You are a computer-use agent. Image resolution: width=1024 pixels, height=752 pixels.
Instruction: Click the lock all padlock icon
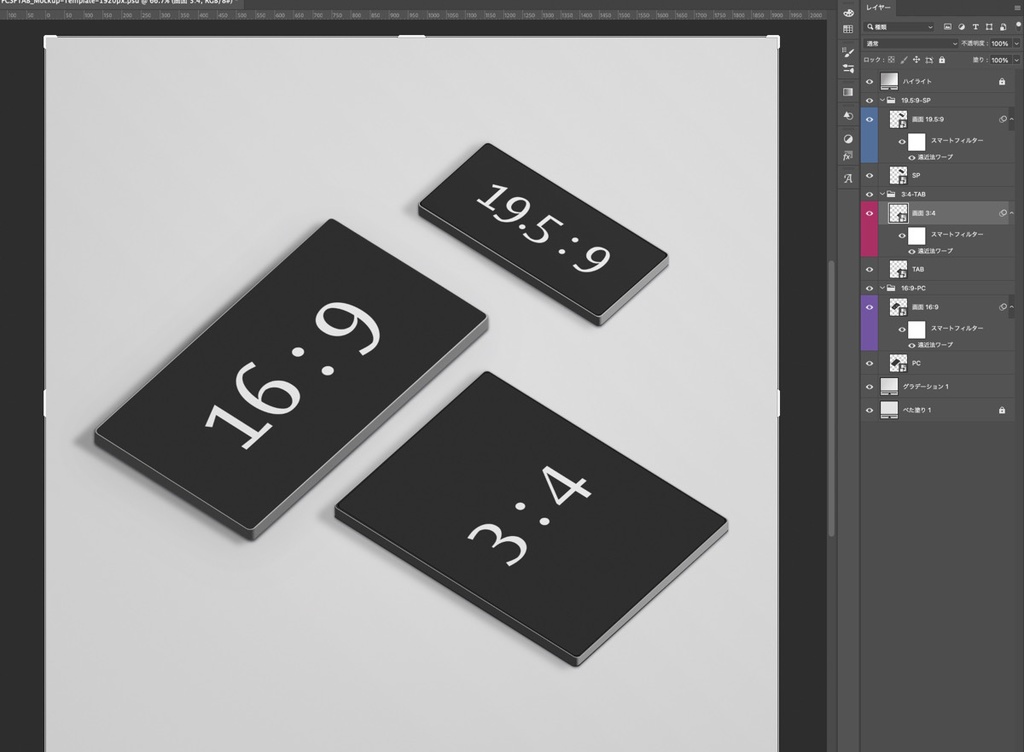(x=942, y=59)
